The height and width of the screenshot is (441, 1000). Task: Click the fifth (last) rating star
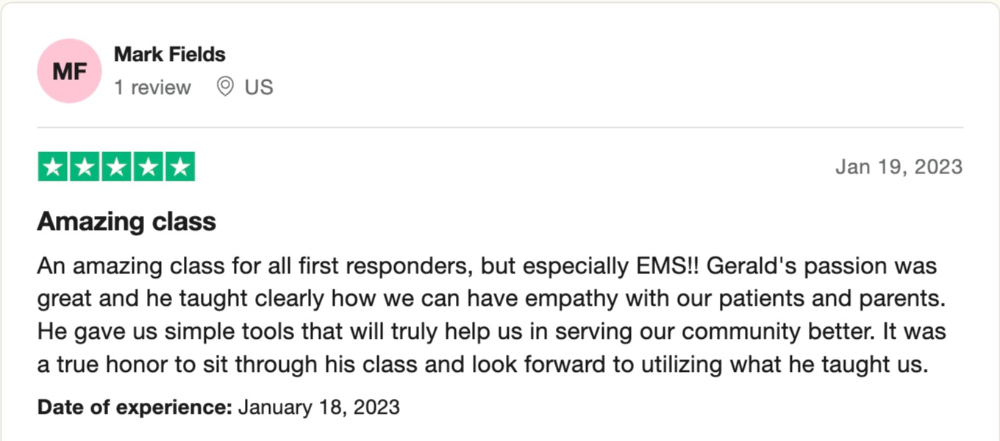180,167
